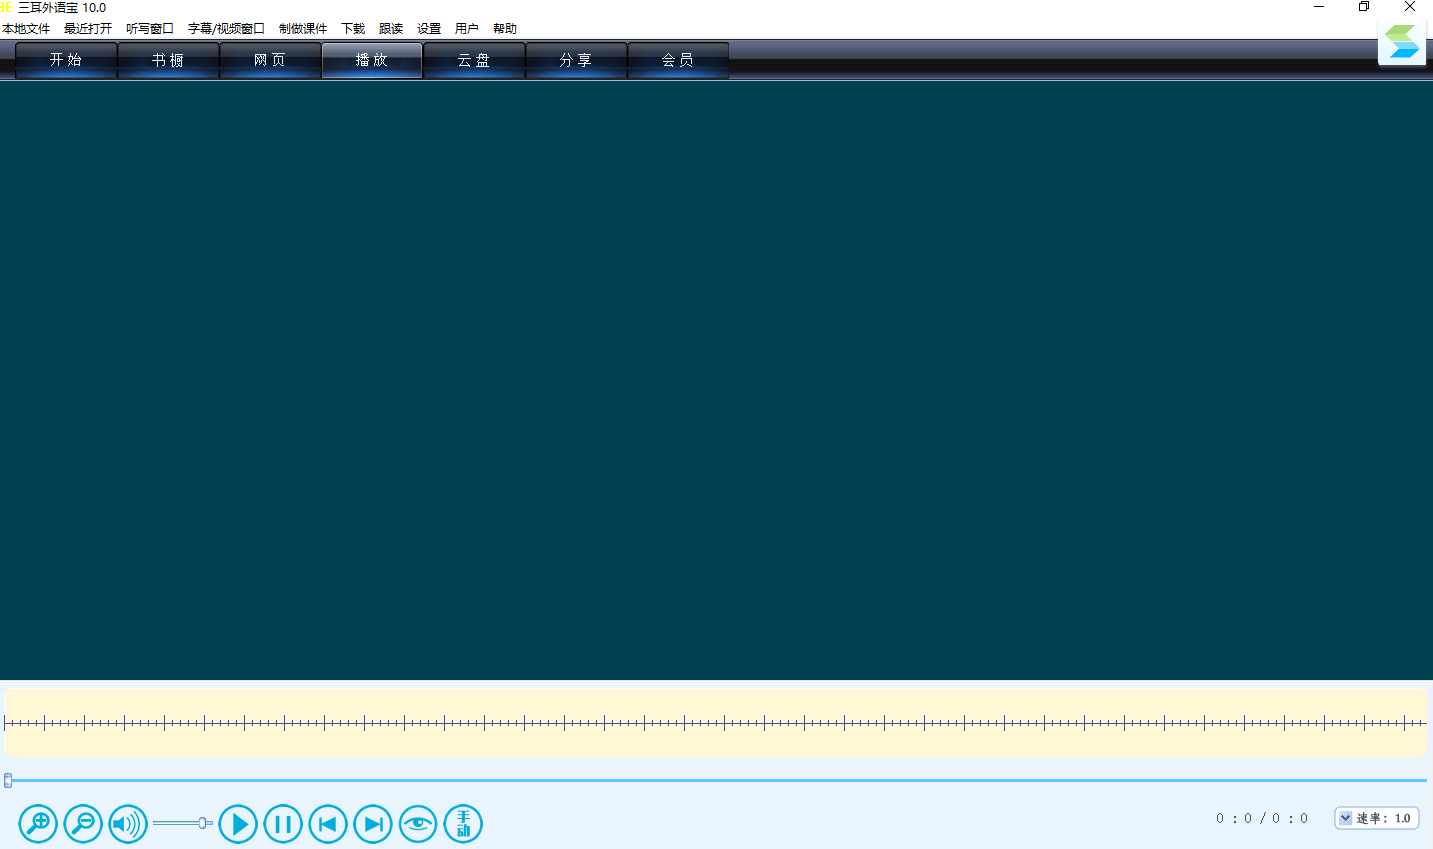1433x849 pixels.
Task: Click the 0:0 / 0:0 time display
Action: coord(1262,818)
